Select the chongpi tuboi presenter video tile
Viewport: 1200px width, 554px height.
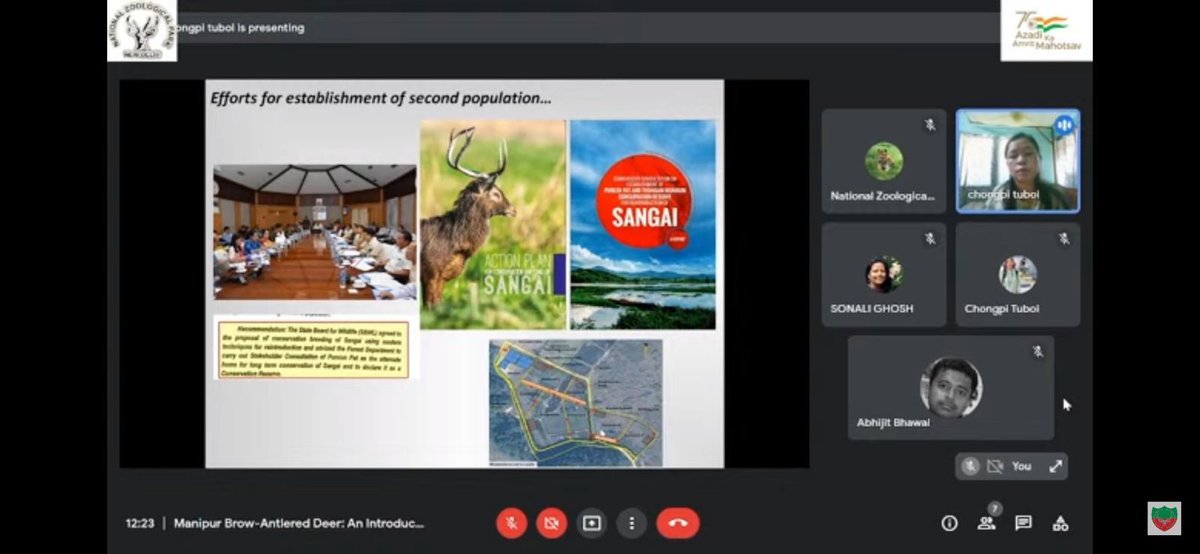click(x=1018, y=161)
